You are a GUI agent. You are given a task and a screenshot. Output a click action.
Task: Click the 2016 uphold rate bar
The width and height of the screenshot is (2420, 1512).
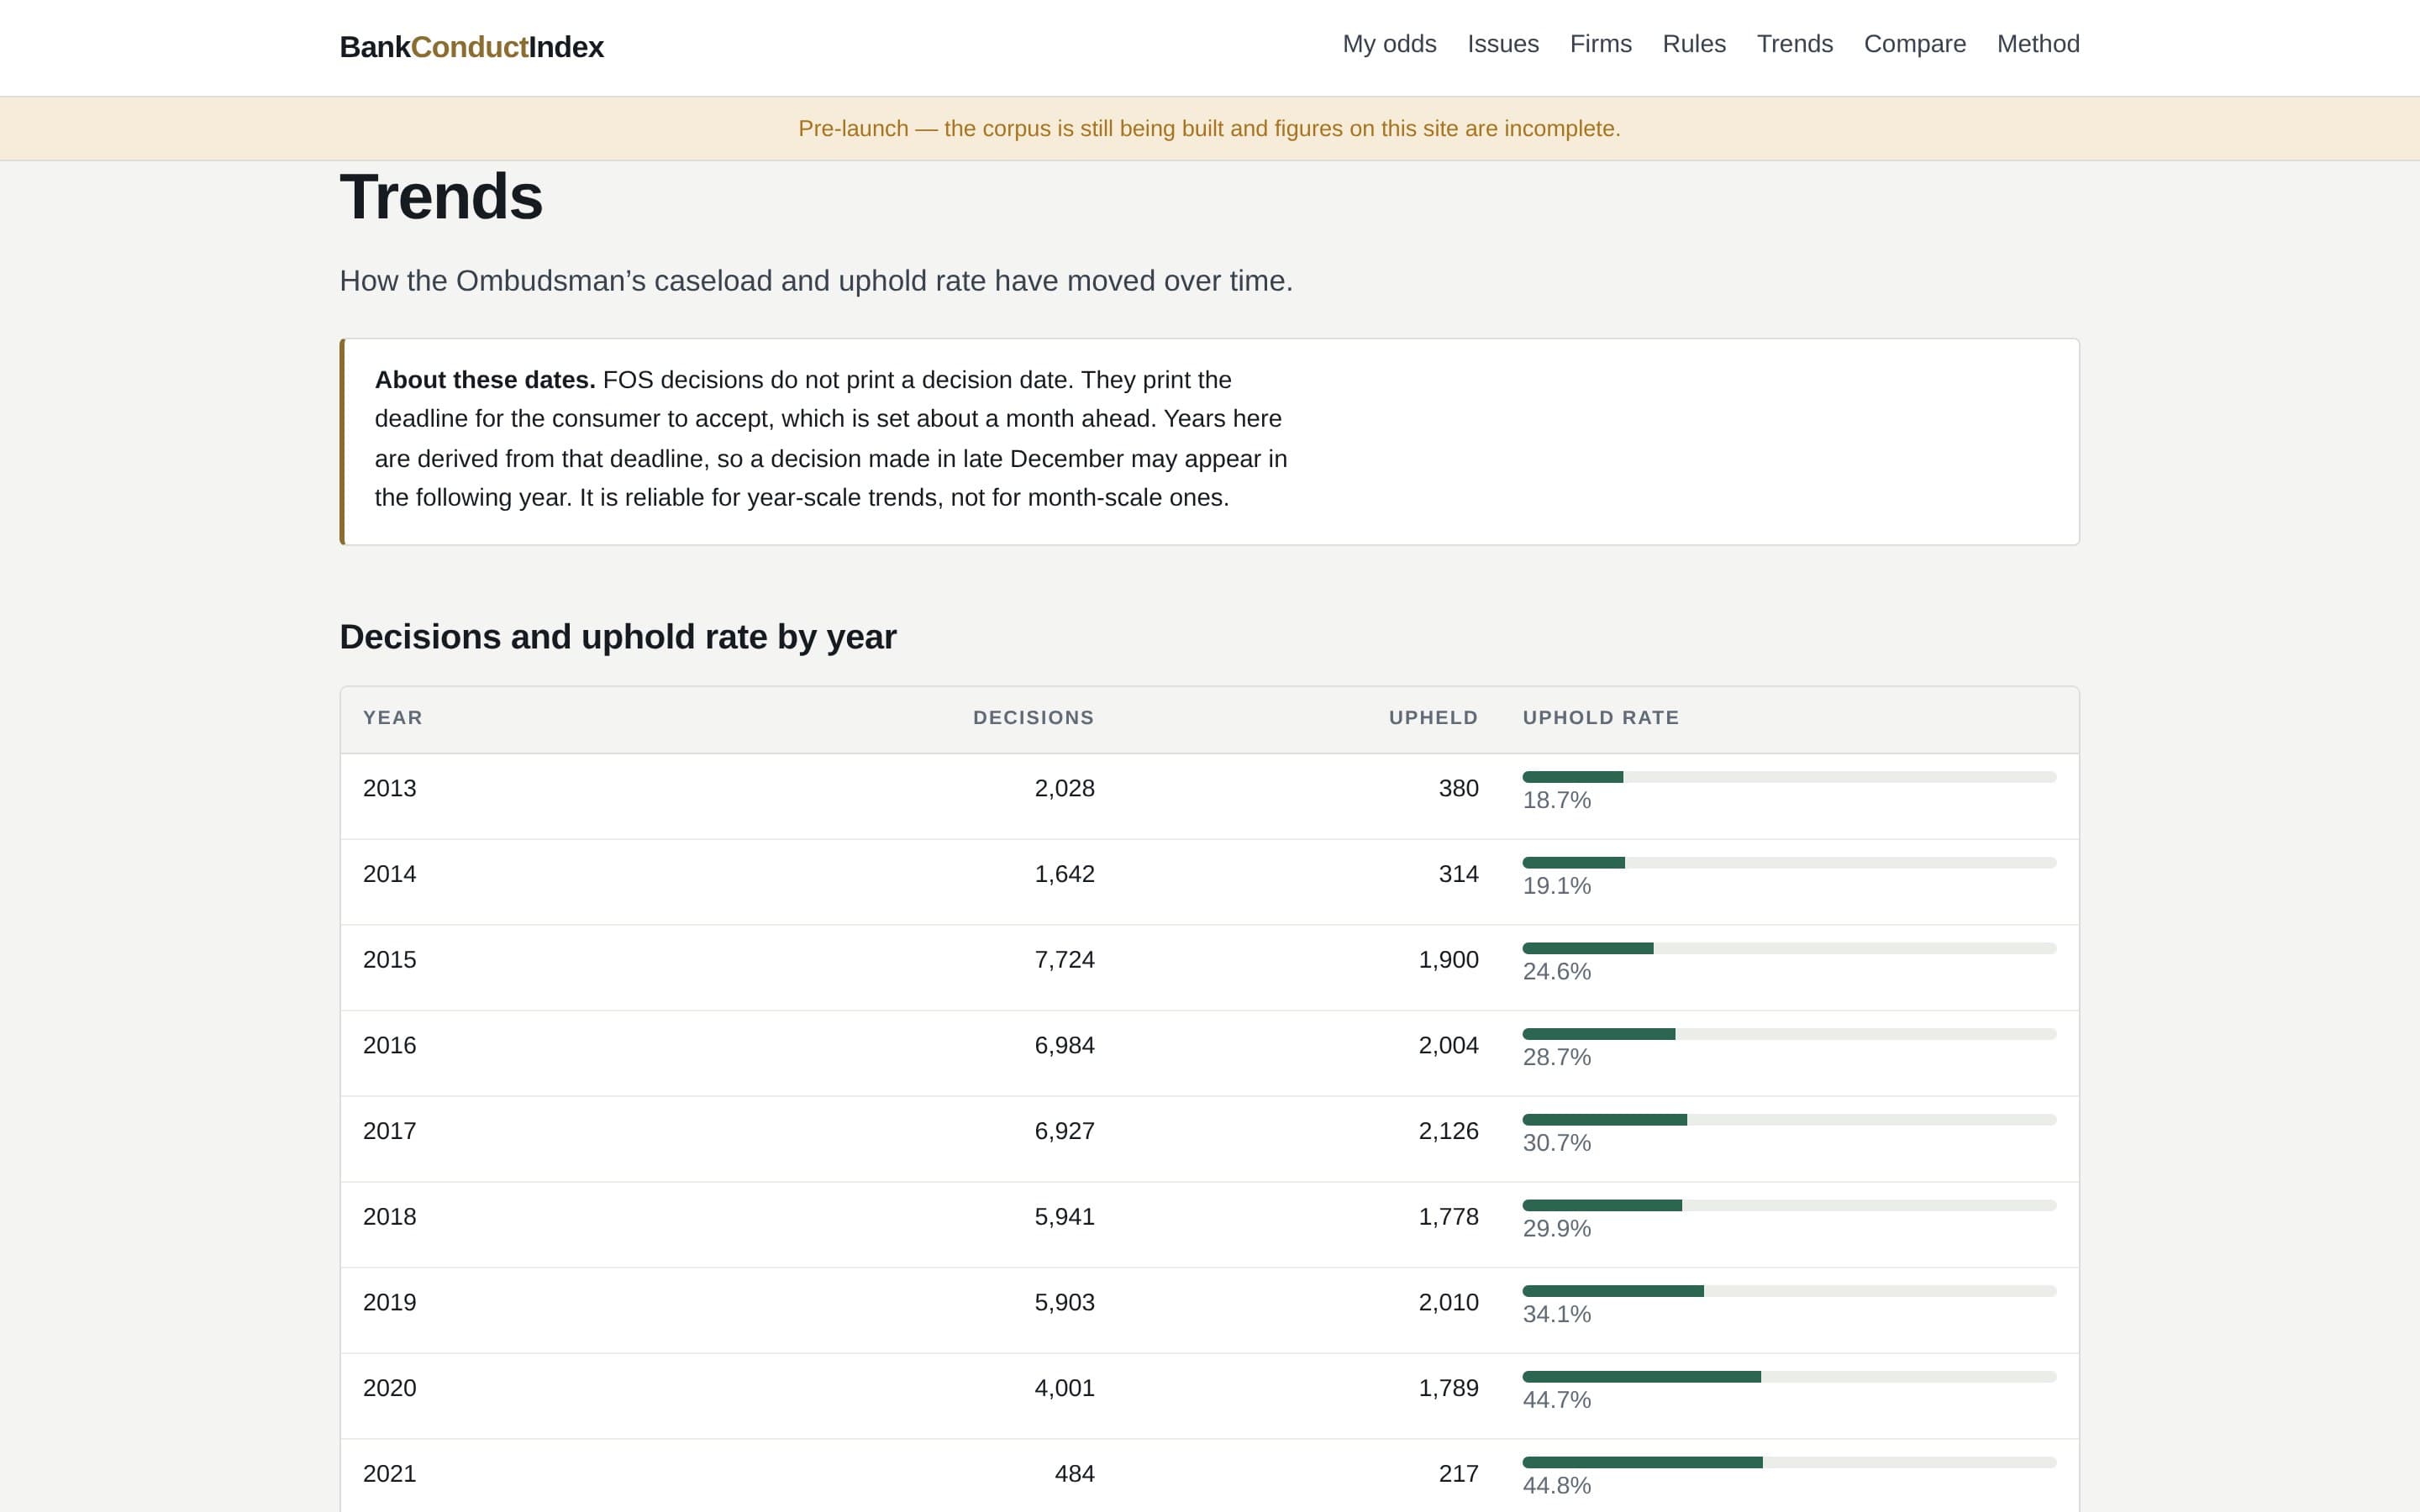click(x=1789, y=1034)
